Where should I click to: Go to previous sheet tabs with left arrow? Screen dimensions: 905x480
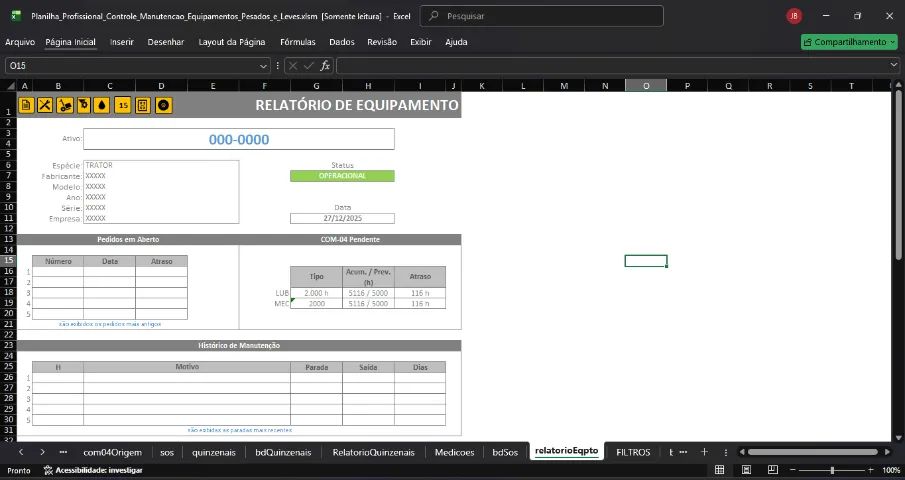[21, 452]
